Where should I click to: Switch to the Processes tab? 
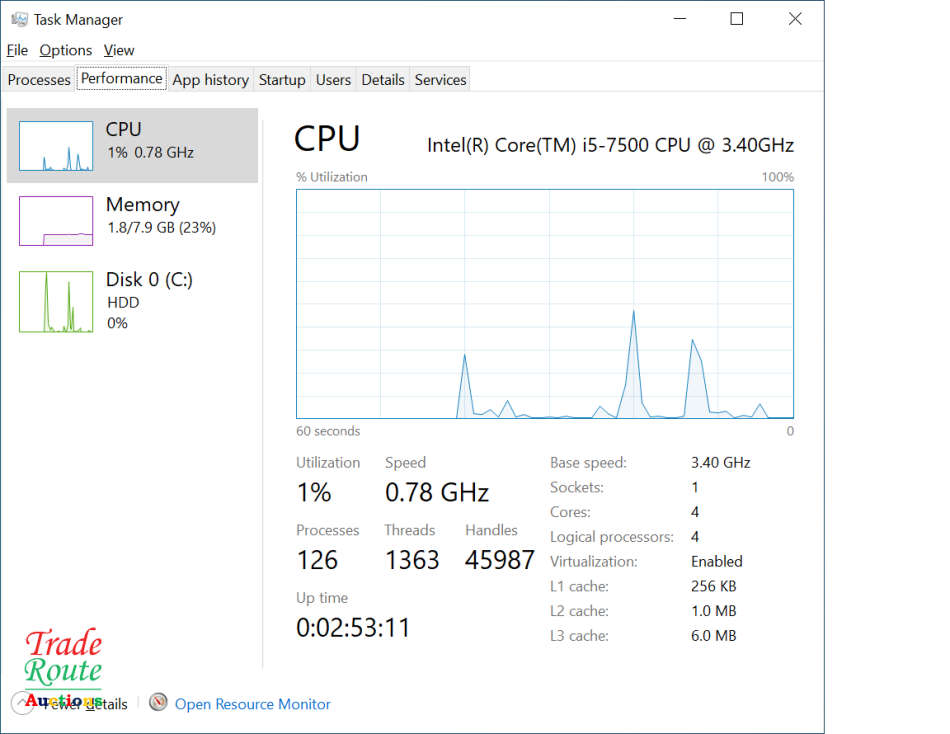[38, 79]
